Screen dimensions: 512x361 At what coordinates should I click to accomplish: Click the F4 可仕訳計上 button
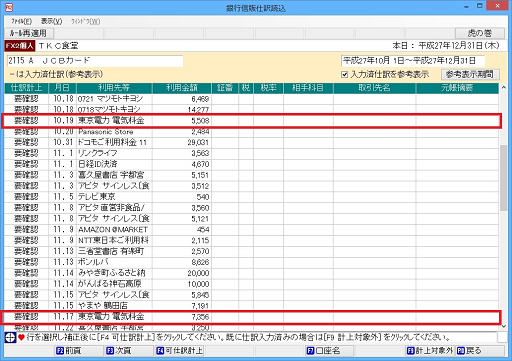coord(179,351)
